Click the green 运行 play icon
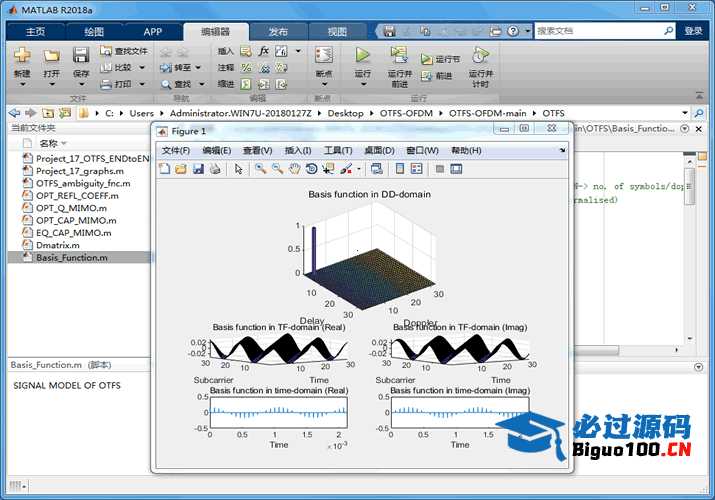This screenshot has height=500, width=715. 363,55
